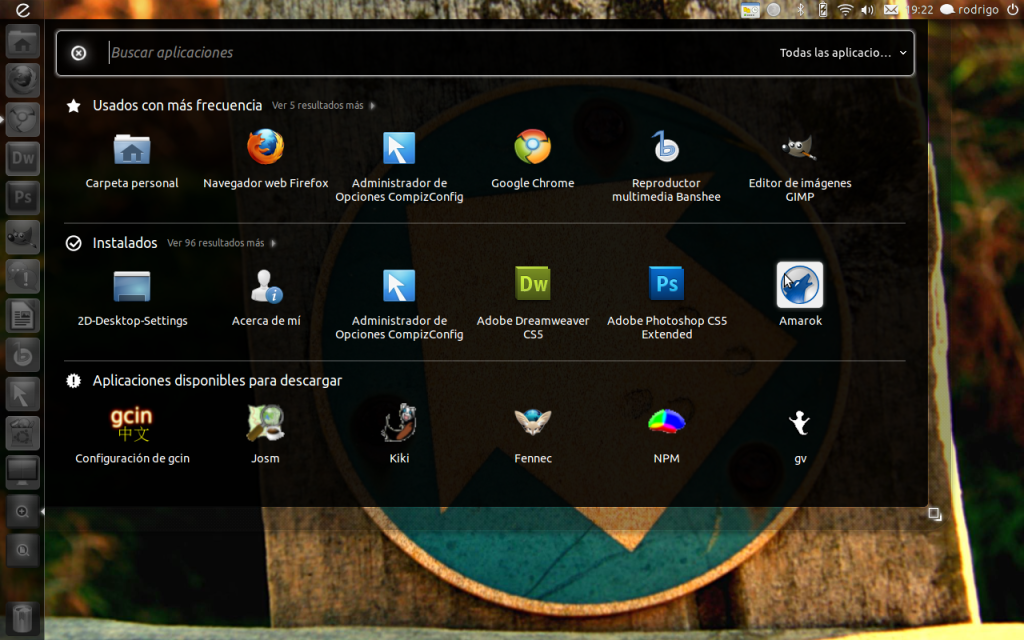Open the rodrigo user menu

(x=969, y=10)
